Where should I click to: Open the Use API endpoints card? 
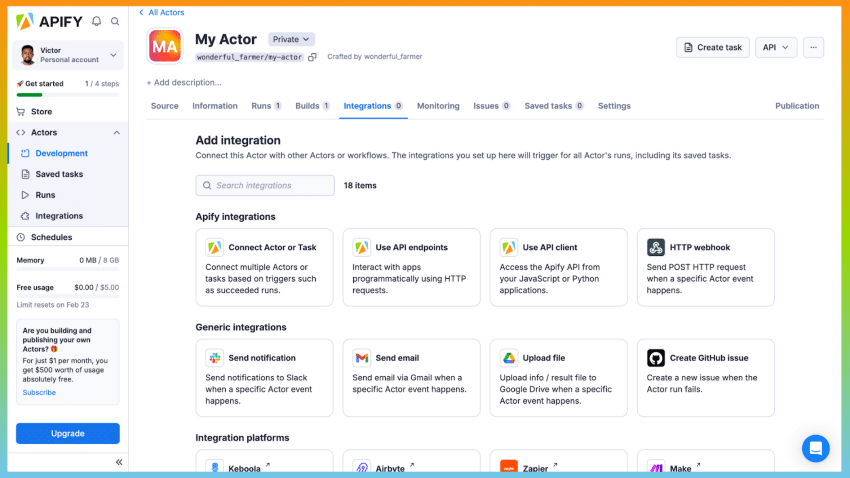pos(411,267)
